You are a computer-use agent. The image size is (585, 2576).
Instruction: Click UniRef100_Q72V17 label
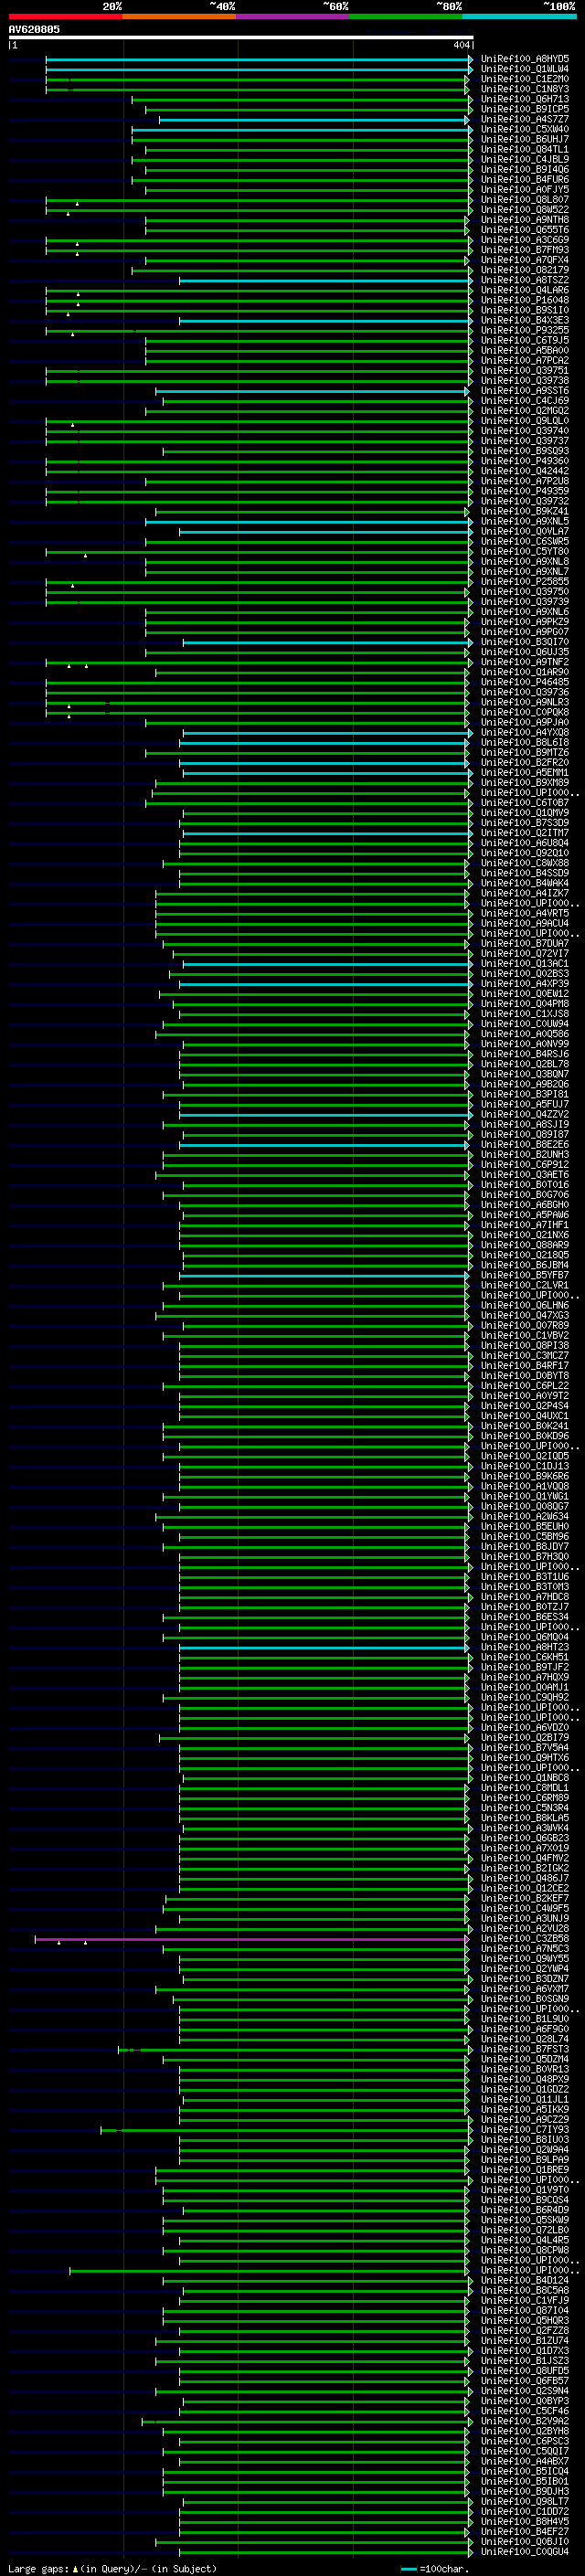[524, 954]
